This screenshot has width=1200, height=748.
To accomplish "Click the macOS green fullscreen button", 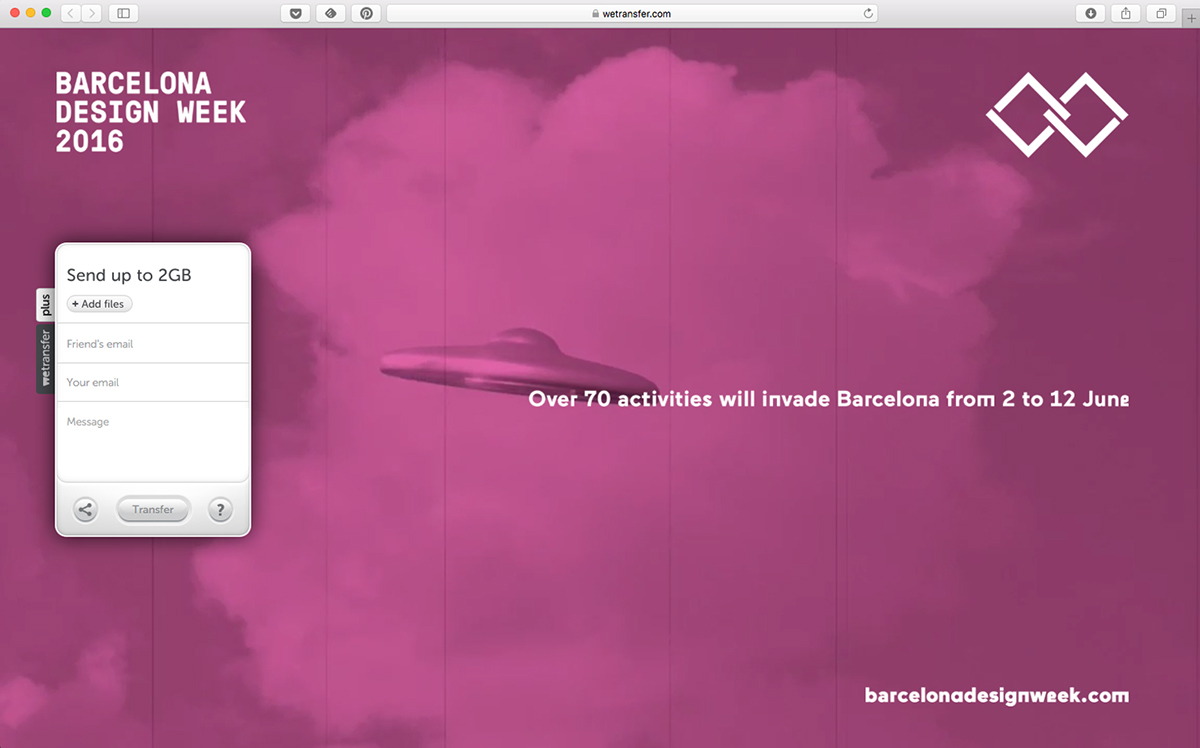I will tap(46, 13).
